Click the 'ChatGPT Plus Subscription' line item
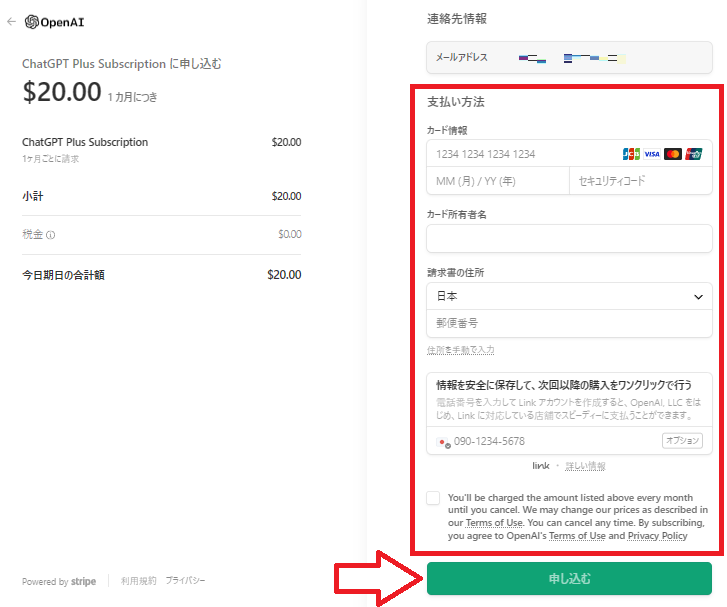This screenshot has width=727, height=607. click(85, 142)
